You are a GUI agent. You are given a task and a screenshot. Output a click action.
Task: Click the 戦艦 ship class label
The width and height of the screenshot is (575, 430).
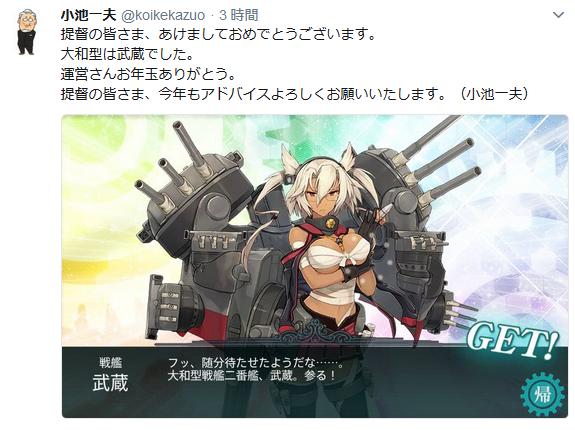click(x=110, y=363)
